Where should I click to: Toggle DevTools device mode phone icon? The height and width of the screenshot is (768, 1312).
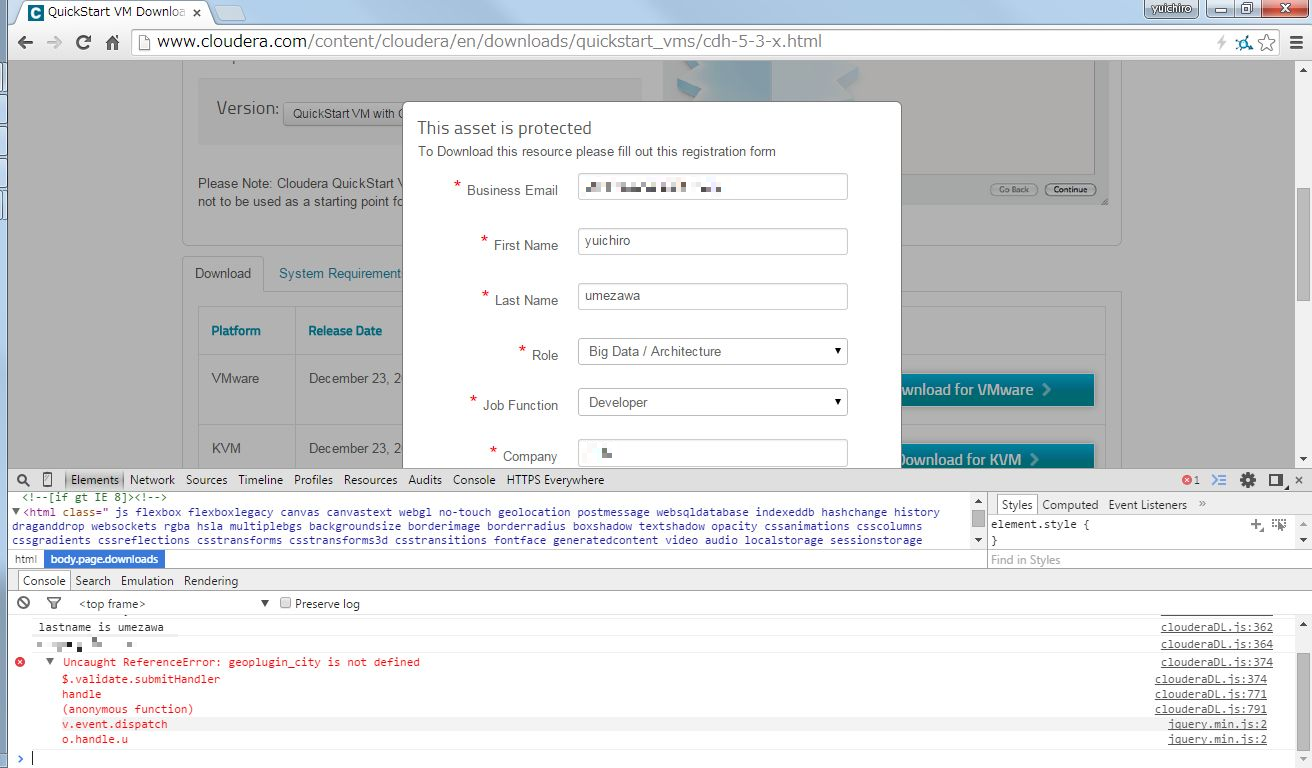47,480
